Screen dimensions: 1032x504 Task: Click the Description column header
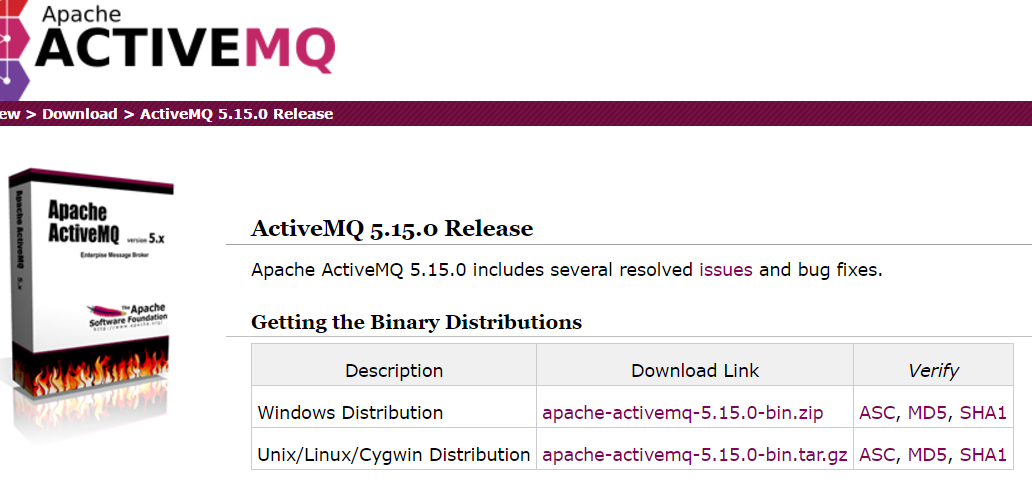point(394,371)
